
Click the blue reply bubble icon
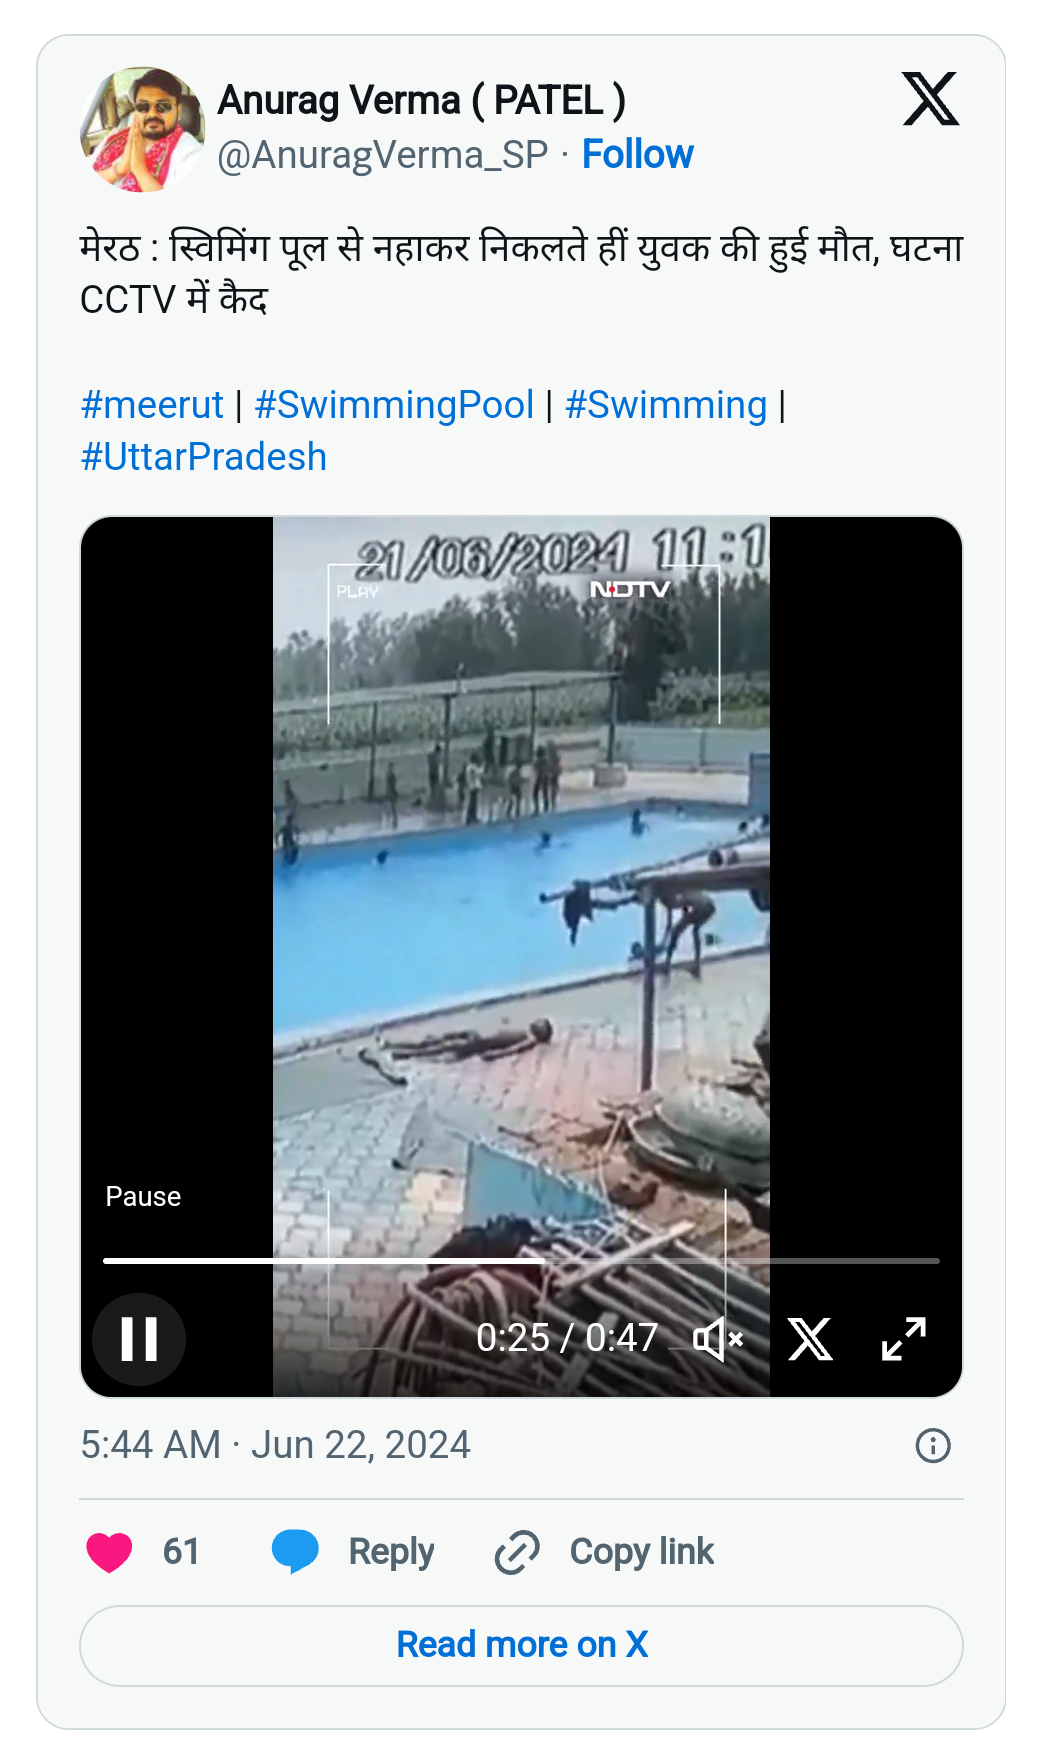tap(295, 1552)
